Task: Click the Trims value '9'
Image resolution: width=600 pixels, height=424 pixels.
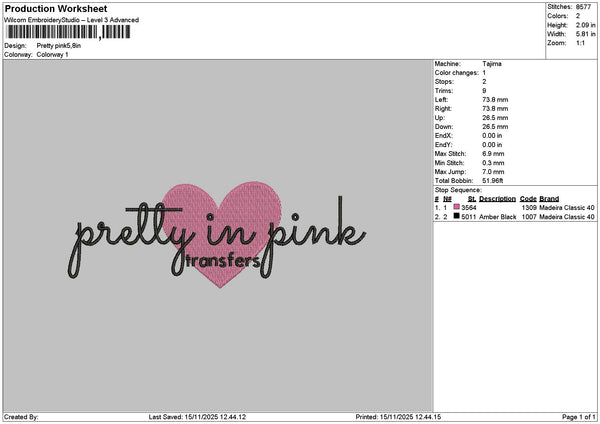Action: click(x=484, y=91)
